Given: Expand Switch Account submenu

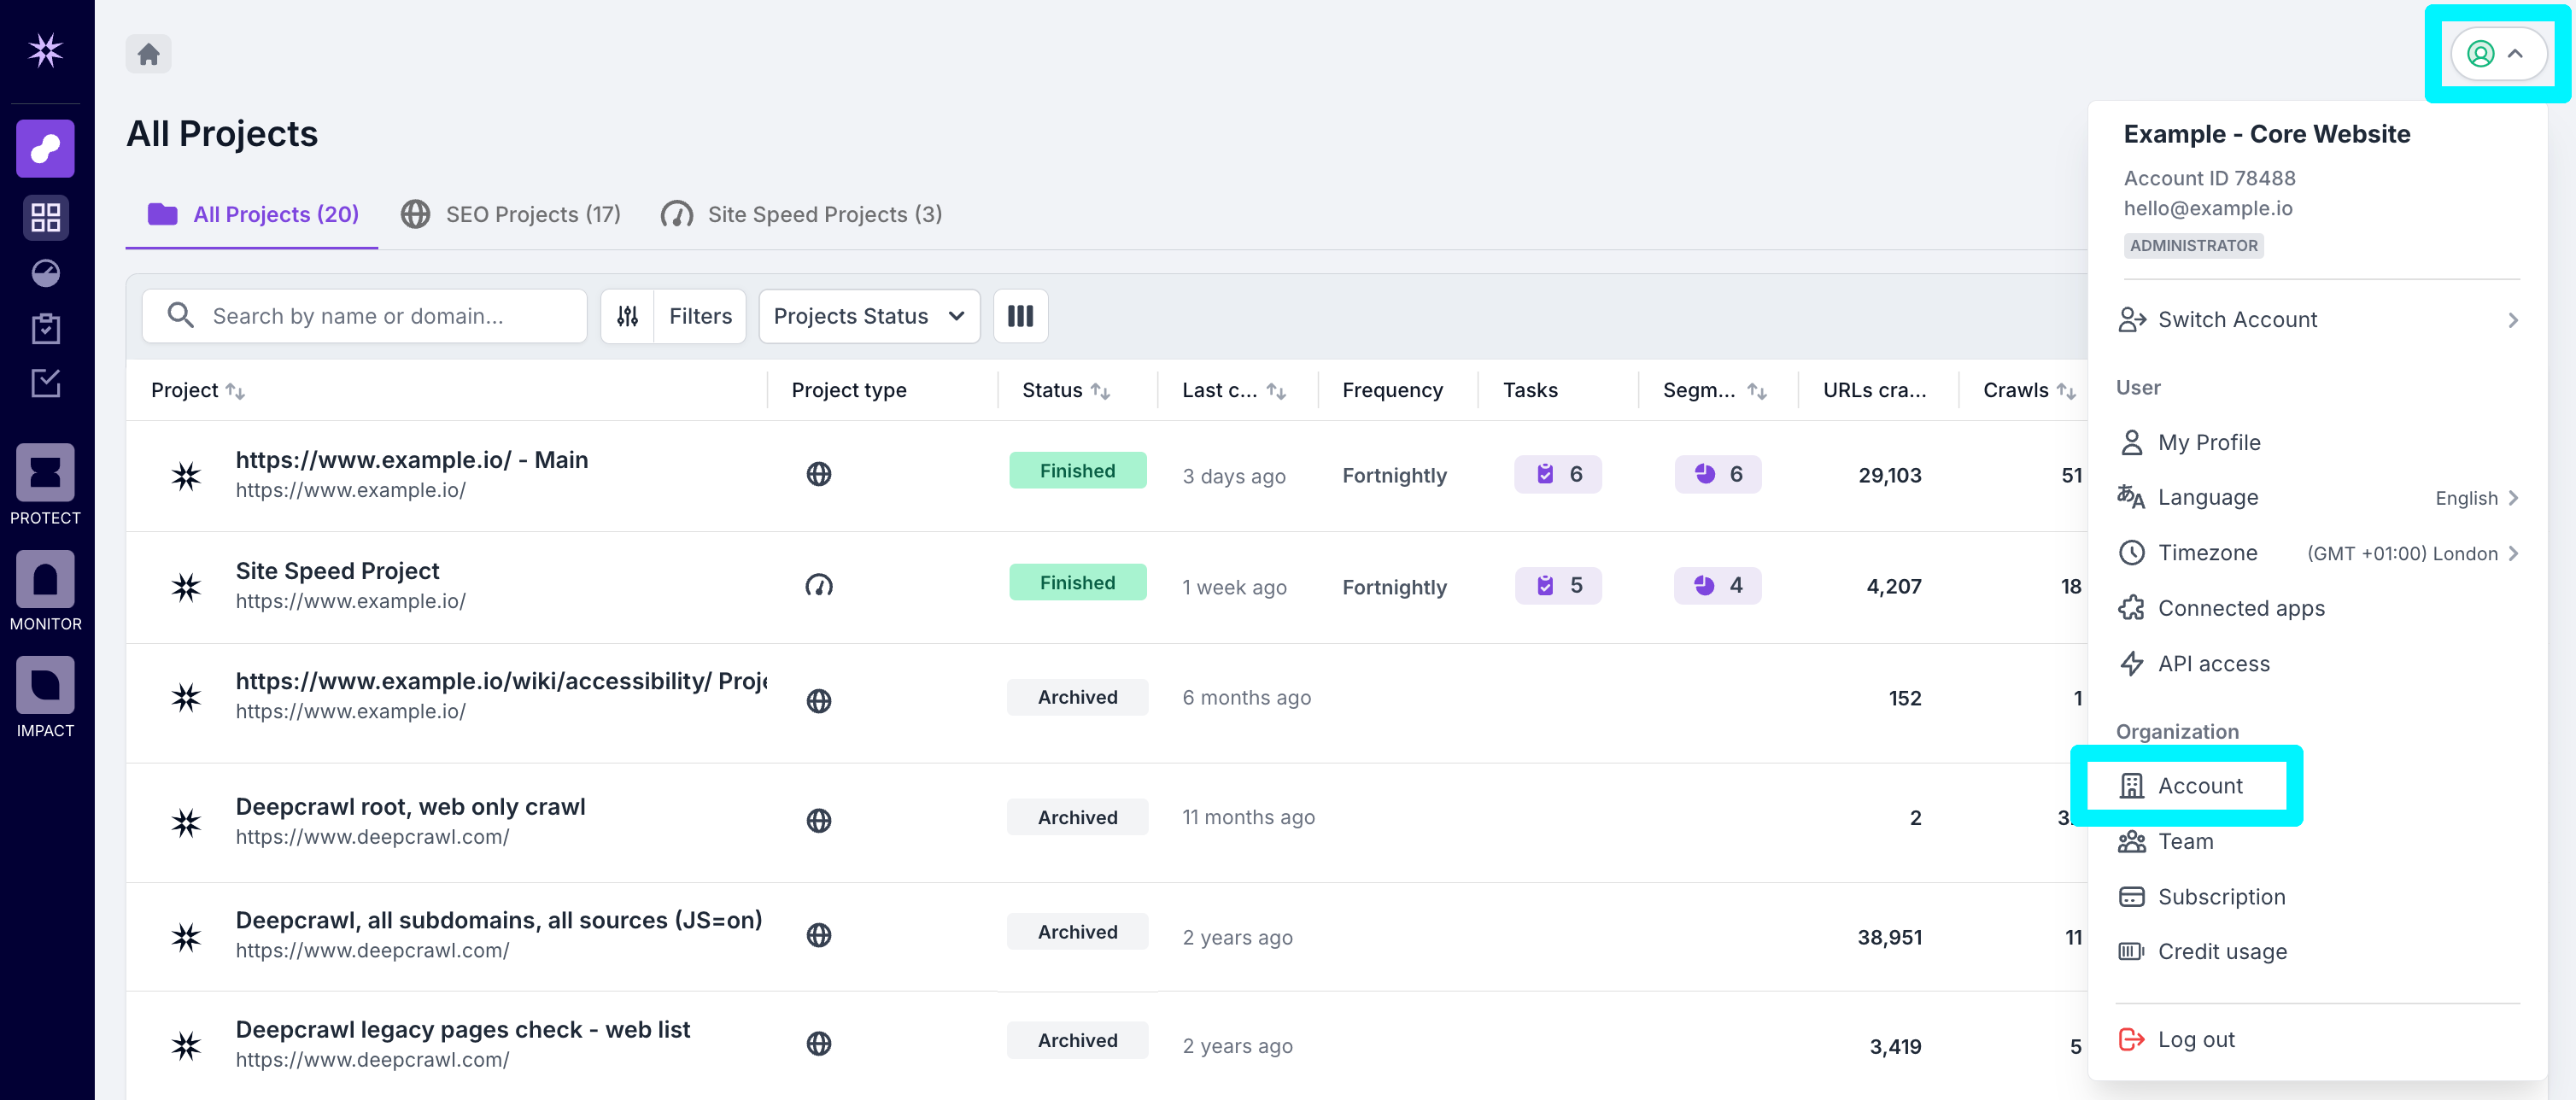Looking at the screenshot, I should tap(2317, 320).
